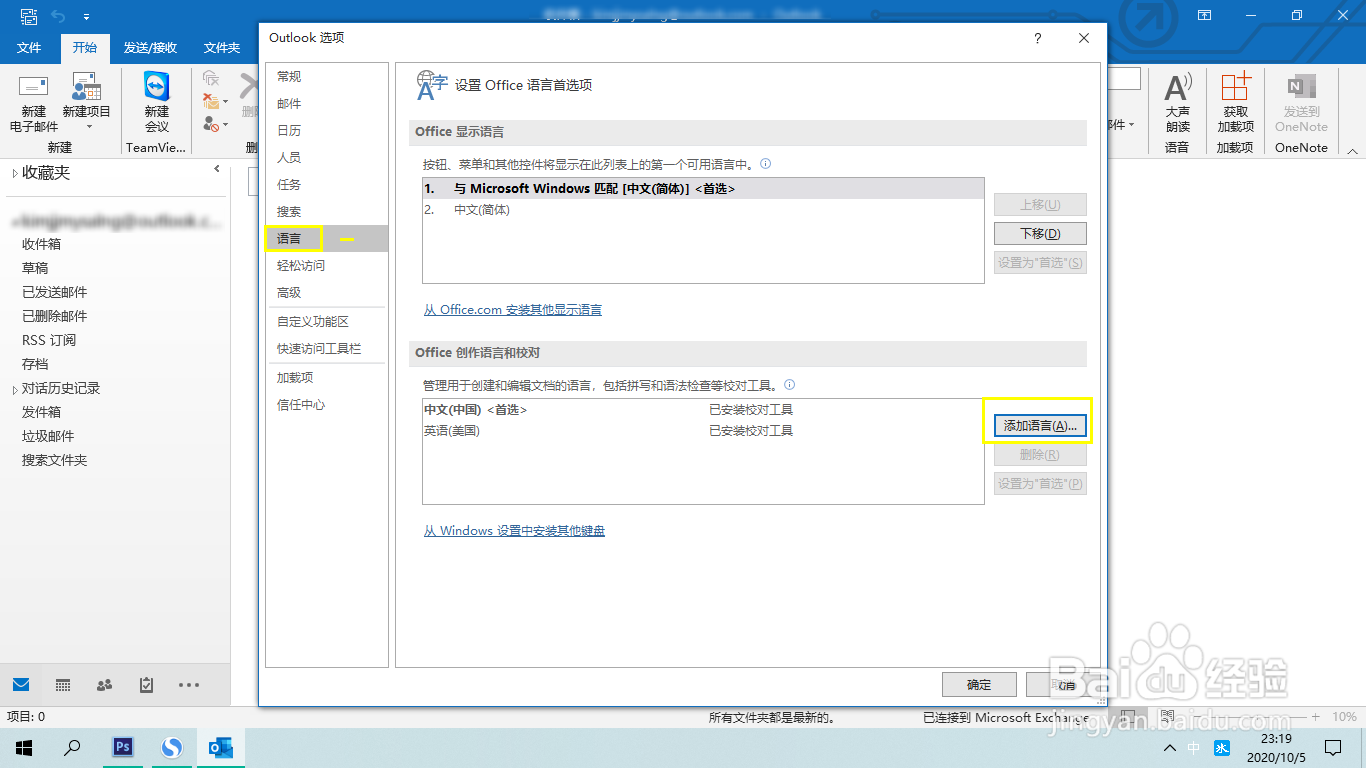Select 中文(中国) authoring language row

tap(703, 410)
